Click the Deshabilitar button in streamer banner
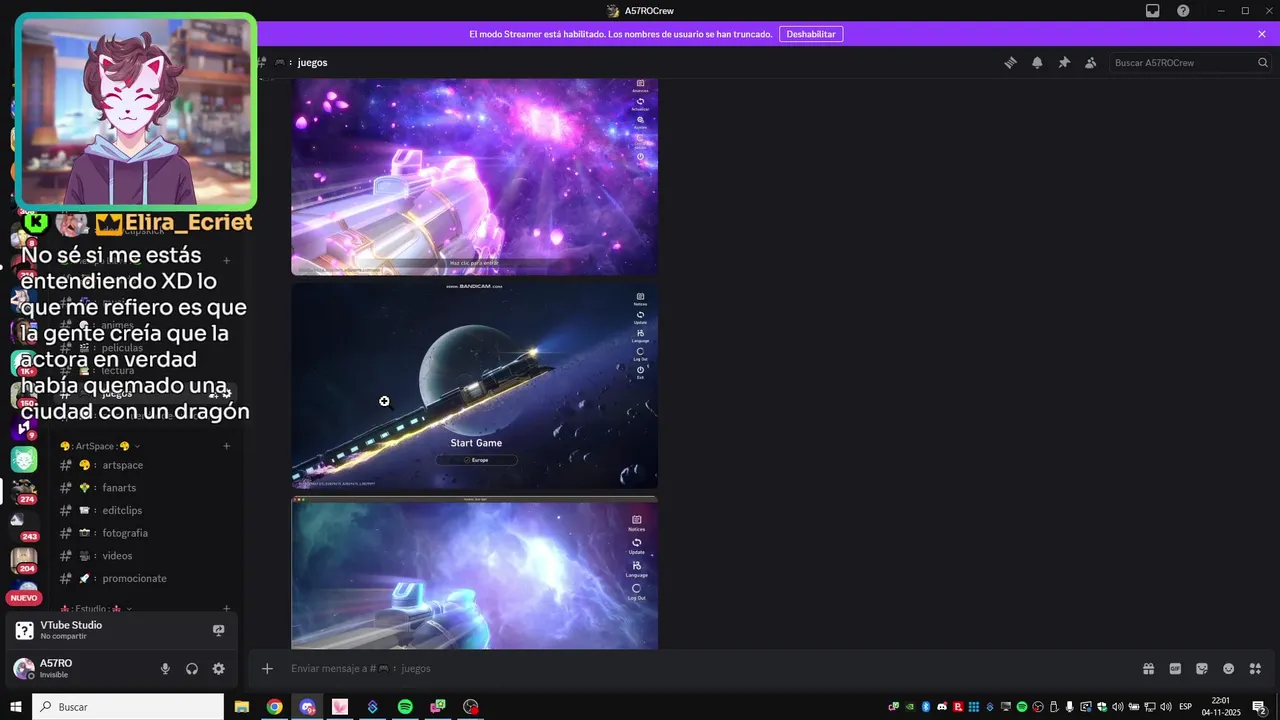Image resolution: width=1280 pixels, height=720 pixels. pyautogui.click(x=811, y=34)
